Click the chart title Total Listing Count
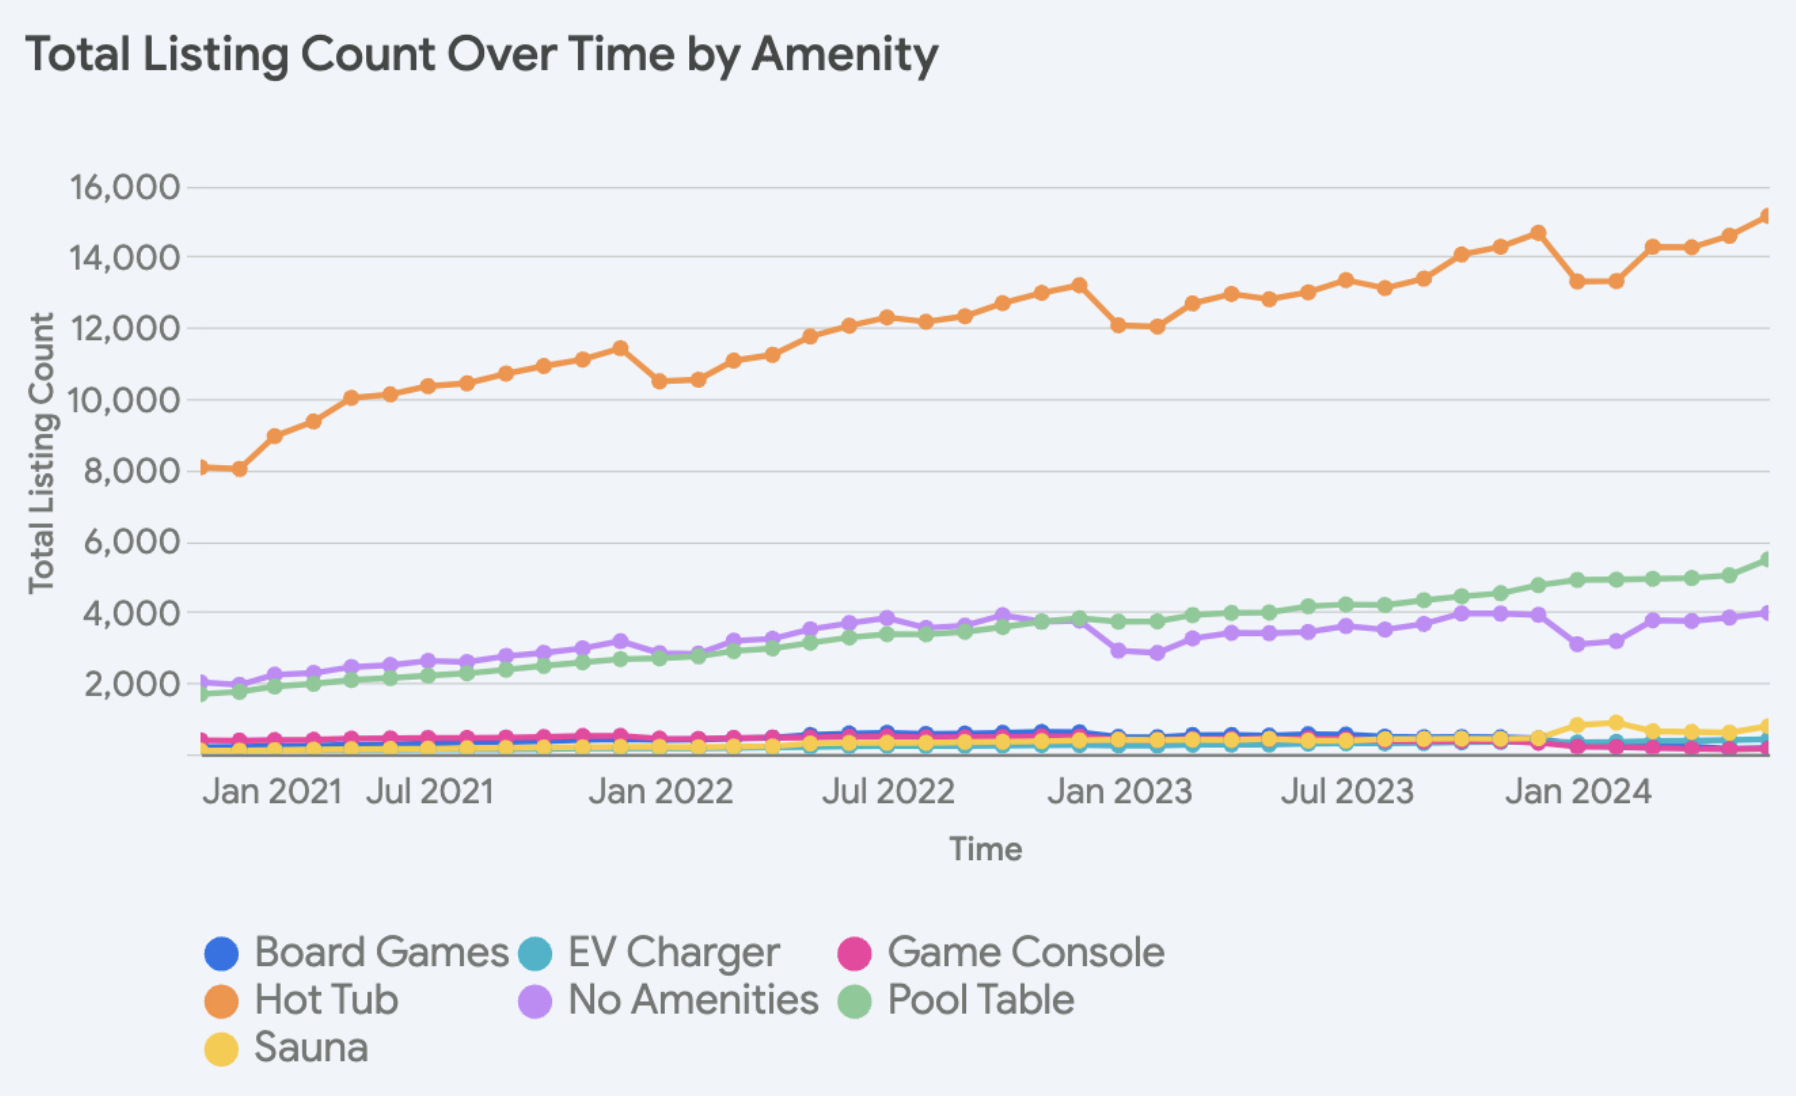1796x1096 pixels. click(481, 54)
